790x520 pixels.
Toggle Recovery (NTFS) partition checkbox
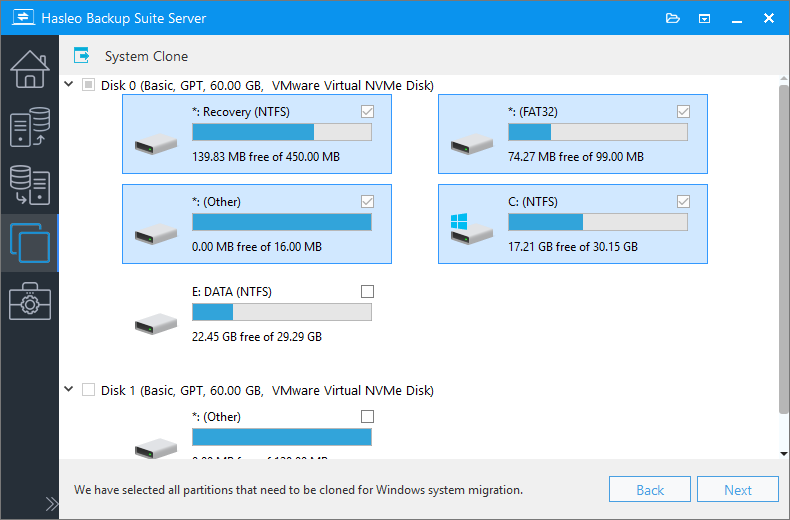[x=367, y=111]
